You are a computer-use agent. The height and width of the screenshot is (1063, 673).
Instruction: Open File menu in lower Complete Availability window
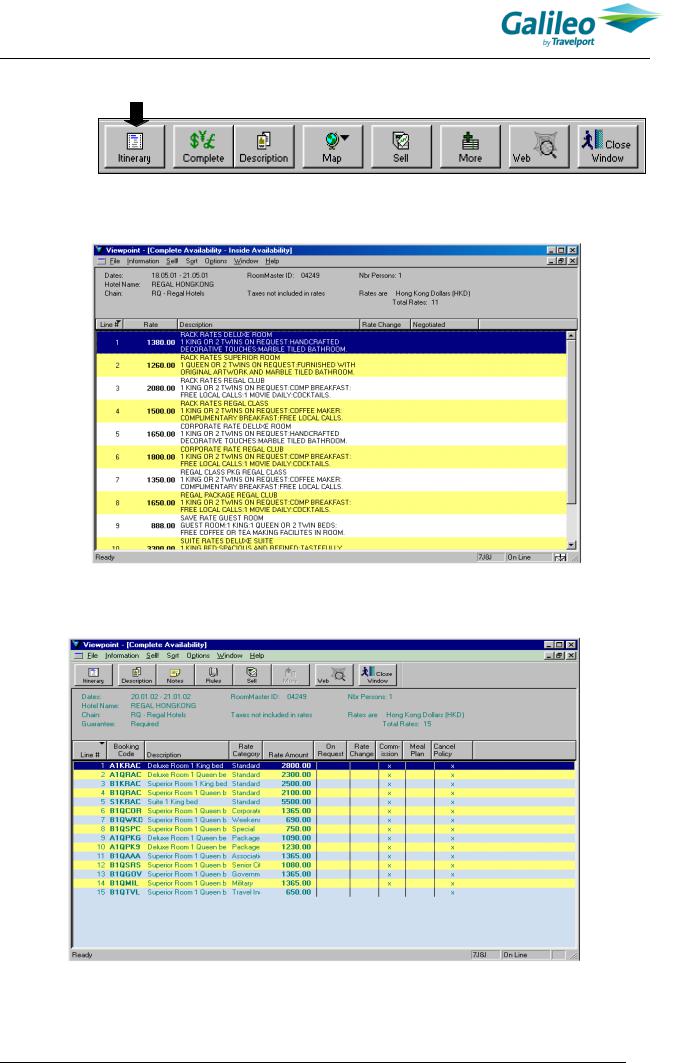(93, 656)
